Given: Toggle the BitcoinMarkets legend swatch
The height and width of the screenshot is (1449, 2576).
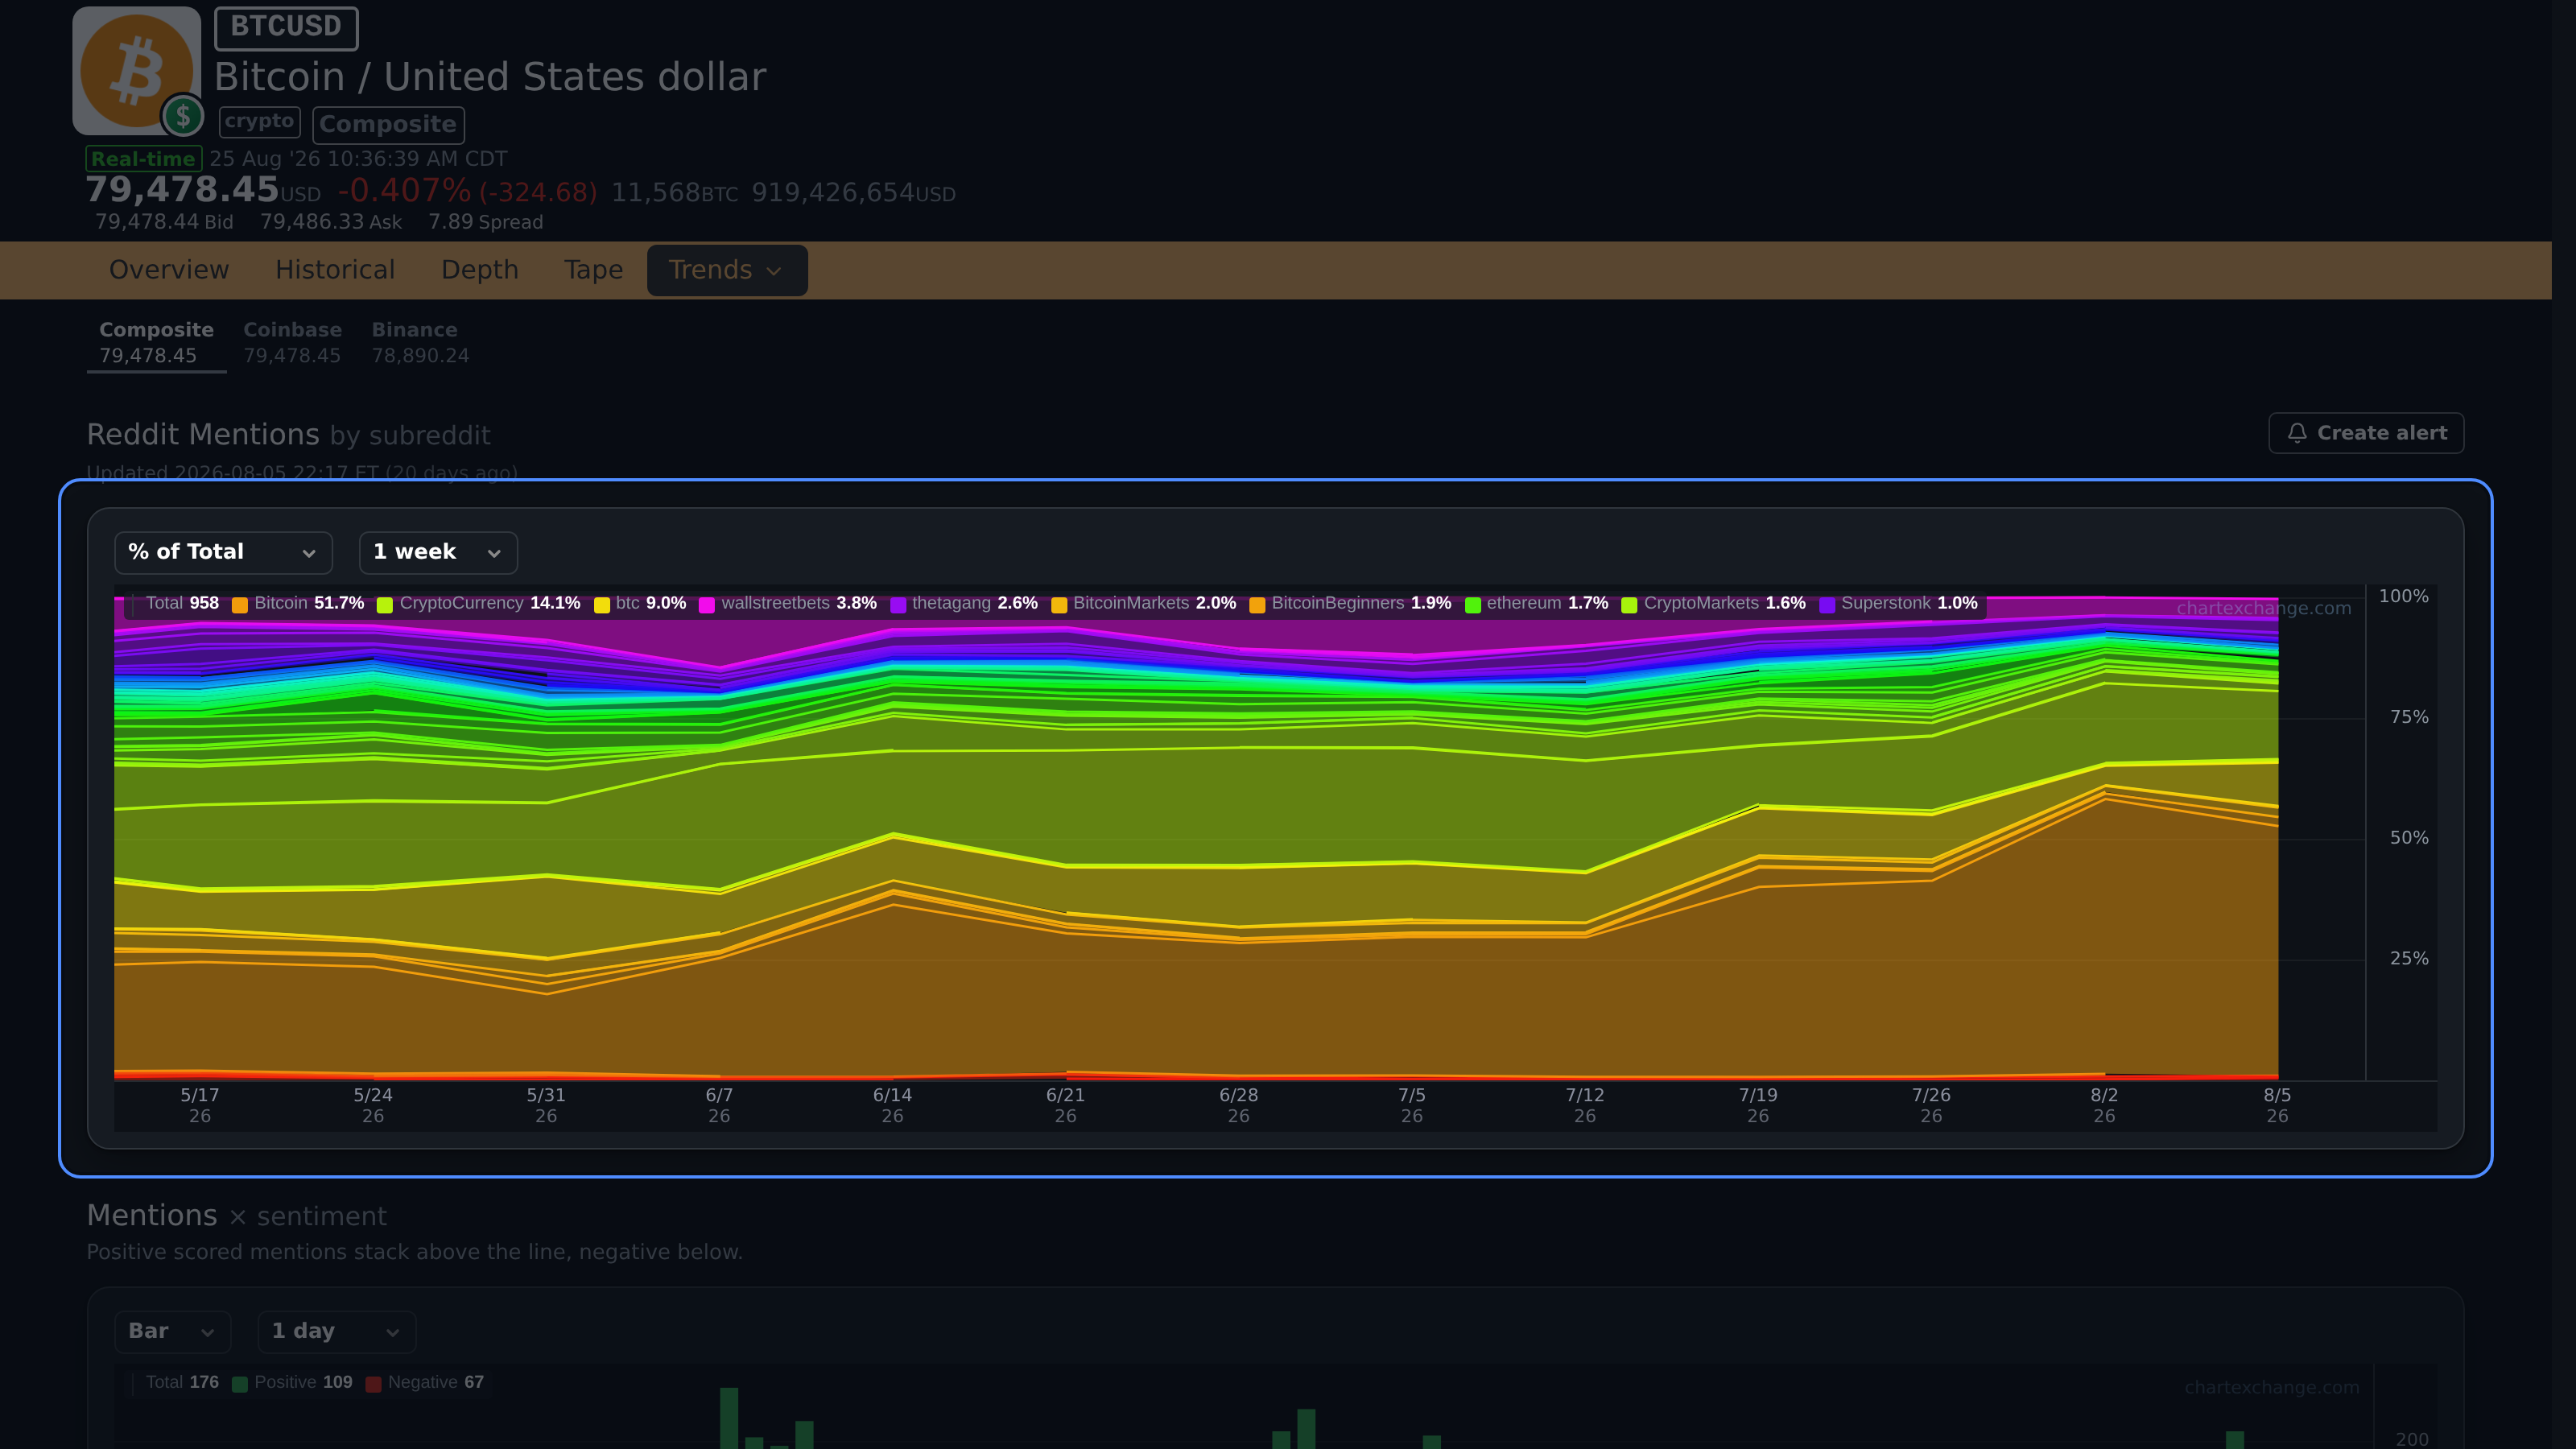Looking at the screenshot, I should [x=1059, y=604].
